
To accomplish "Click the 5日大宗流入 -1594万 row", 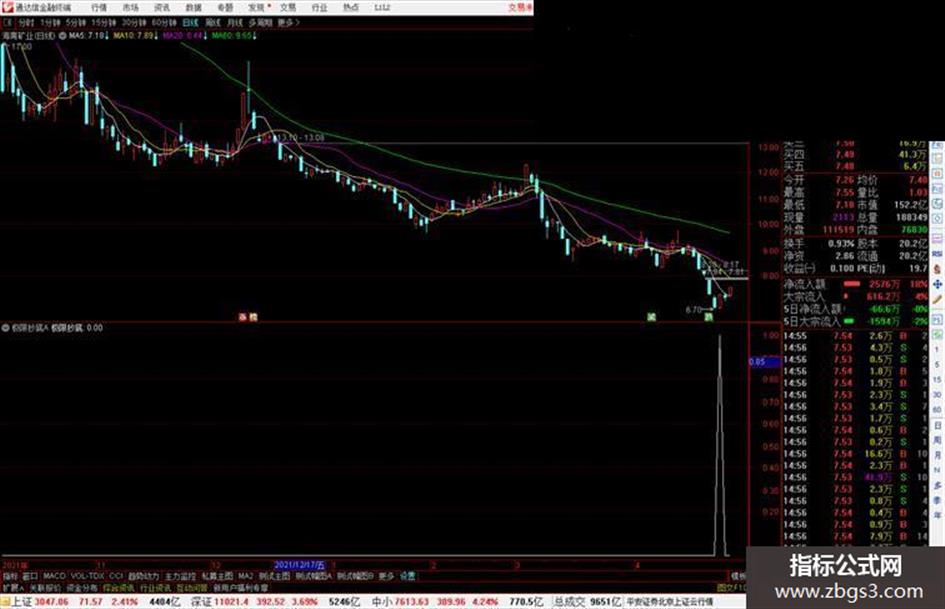I will tap(856, 322).
